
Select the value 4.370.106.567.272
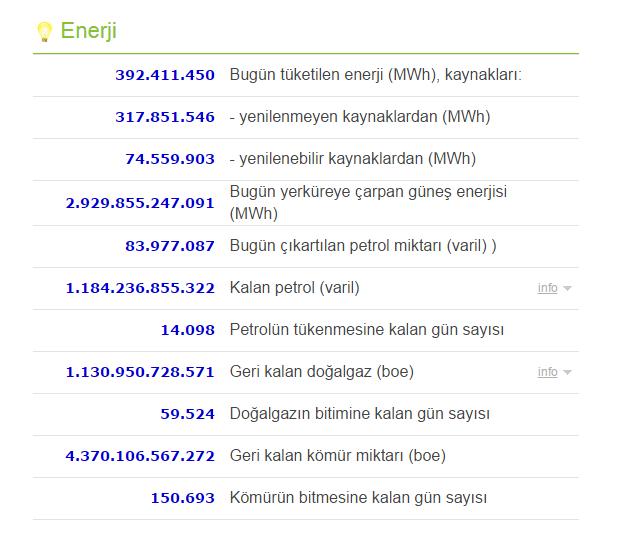pos(140,456)
